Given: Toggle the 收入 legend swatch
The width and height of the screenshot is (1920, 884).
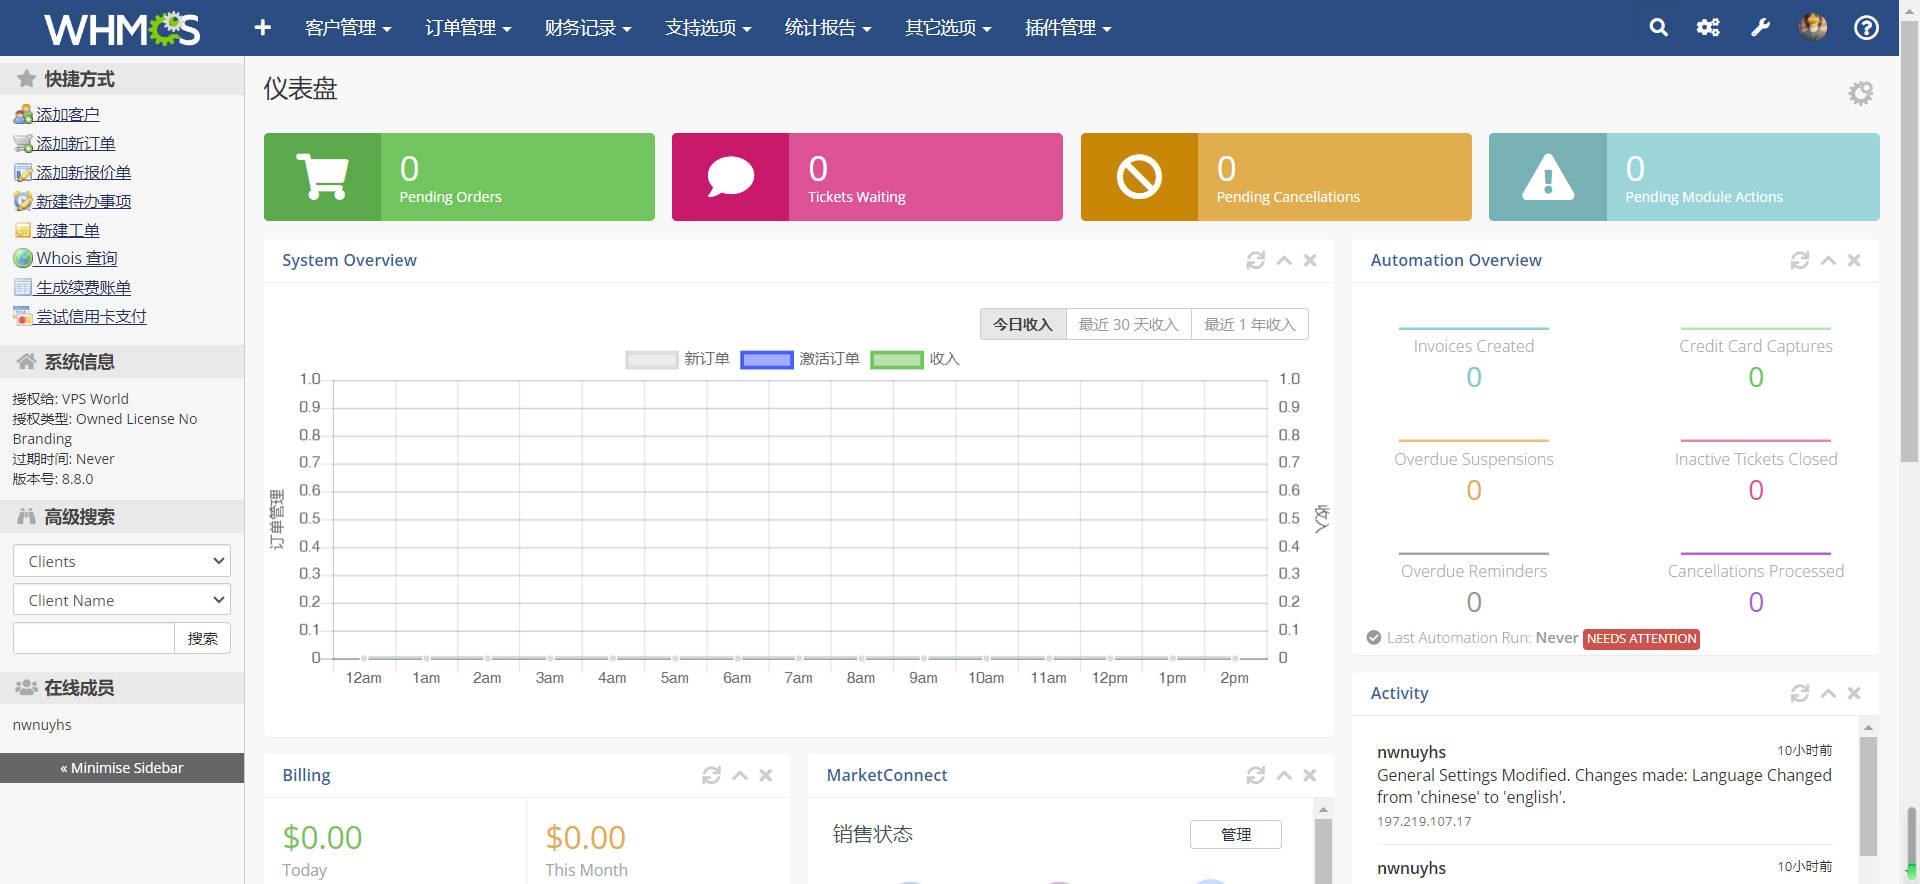Looking at the screenshot, I should click(897, 359).
